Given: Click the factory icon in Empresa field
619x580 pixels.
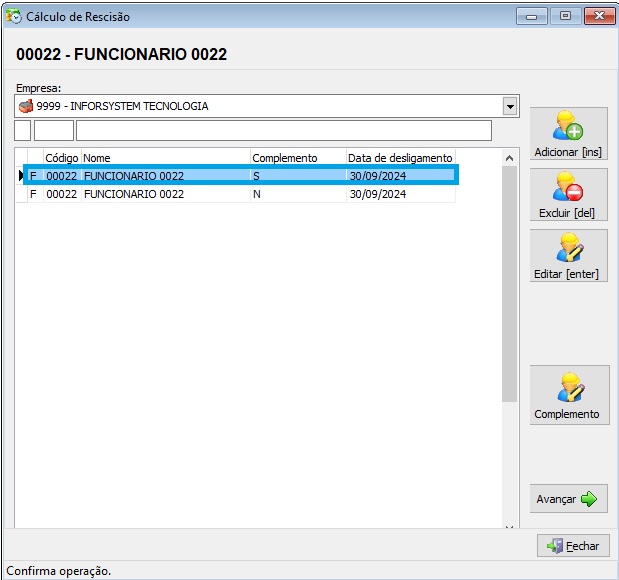Looking at the screenshot, I should (26, 106).
